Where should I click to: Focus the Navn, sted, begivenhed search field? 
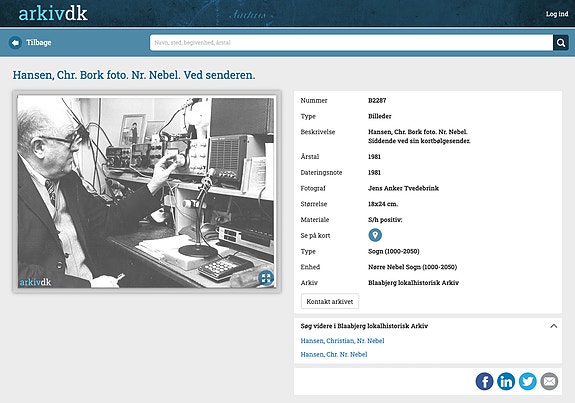pos(351,43)
